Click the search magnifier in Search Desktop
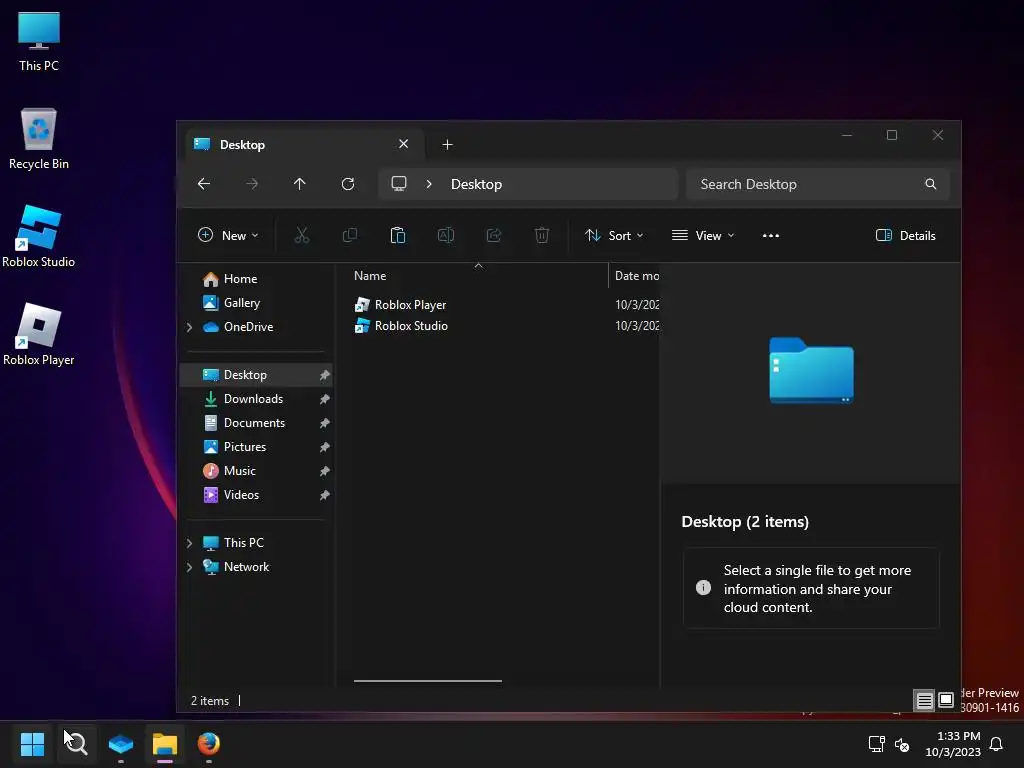This screenshot has width=1024, height=768. pyautogui.click(x=931, y=184)
